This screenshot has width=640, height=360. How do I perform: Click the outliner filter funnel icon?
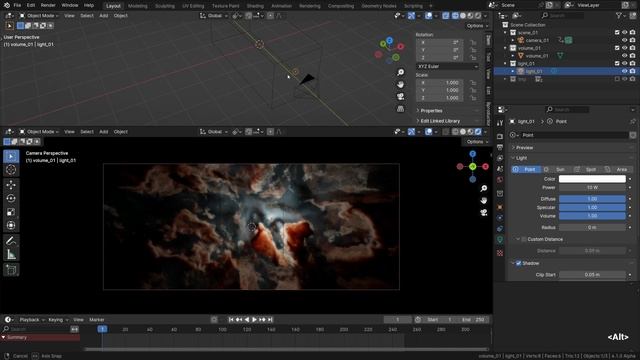coord(619,16)
